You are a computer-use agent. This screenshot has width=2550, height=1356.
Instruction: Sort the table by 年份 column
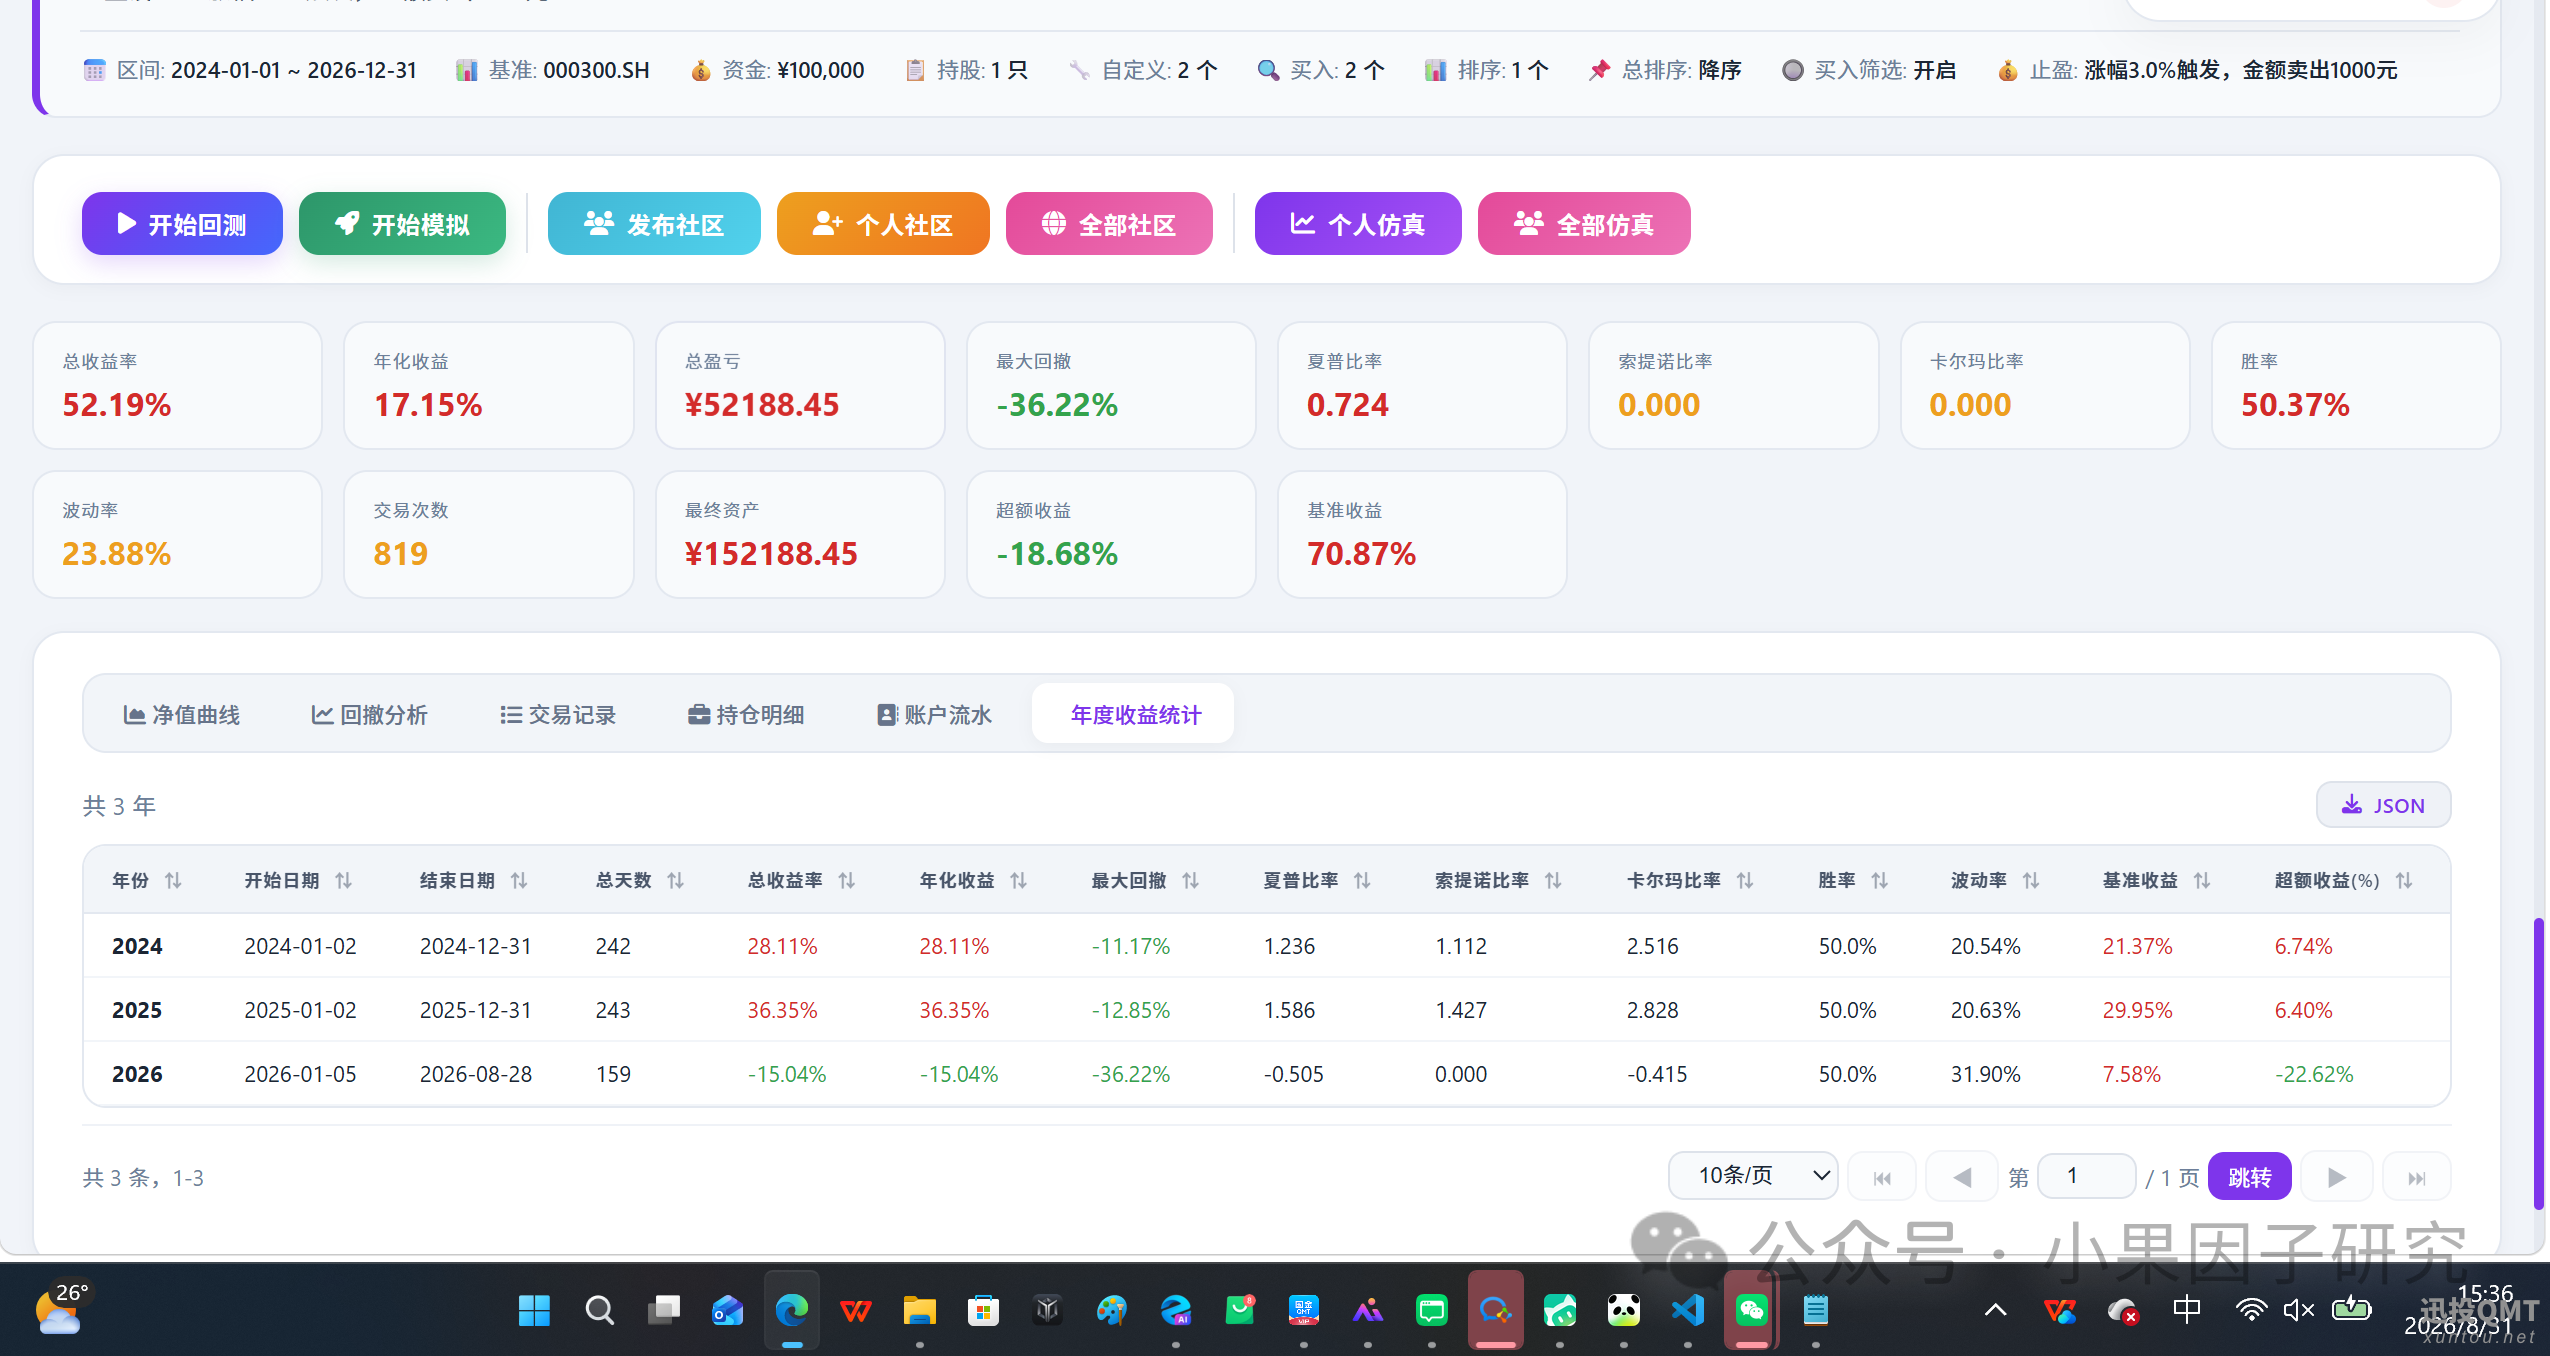tap(173, 881)
